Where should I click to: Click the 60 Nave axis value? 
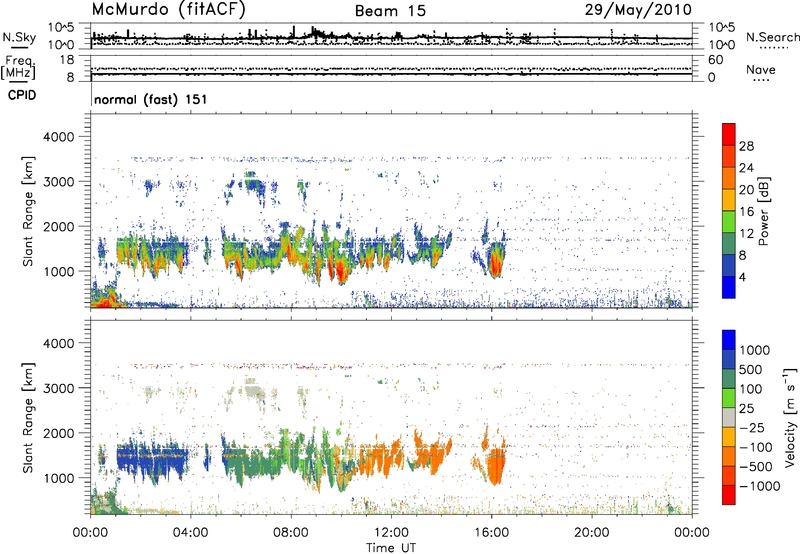point(715,60)
